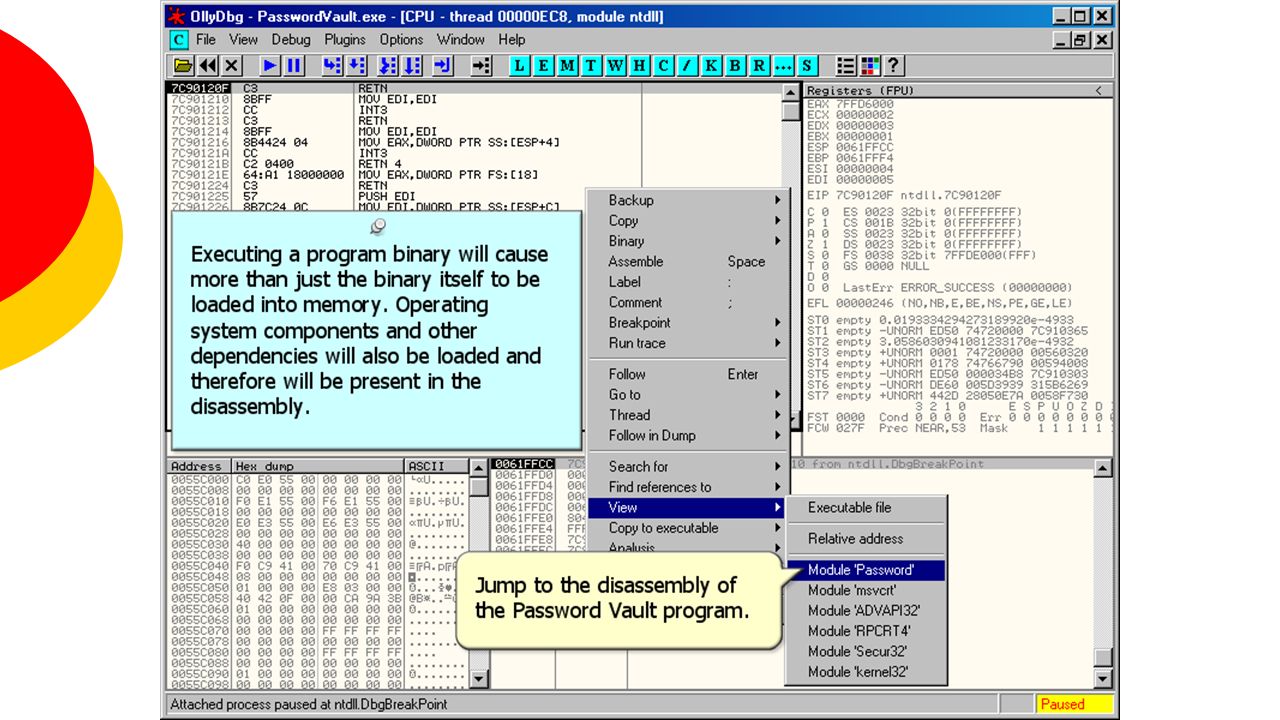Click the Appearance color grid icon
Image resolution: width=1280 pixels, height=720 pixels.
tap(870, 65)
